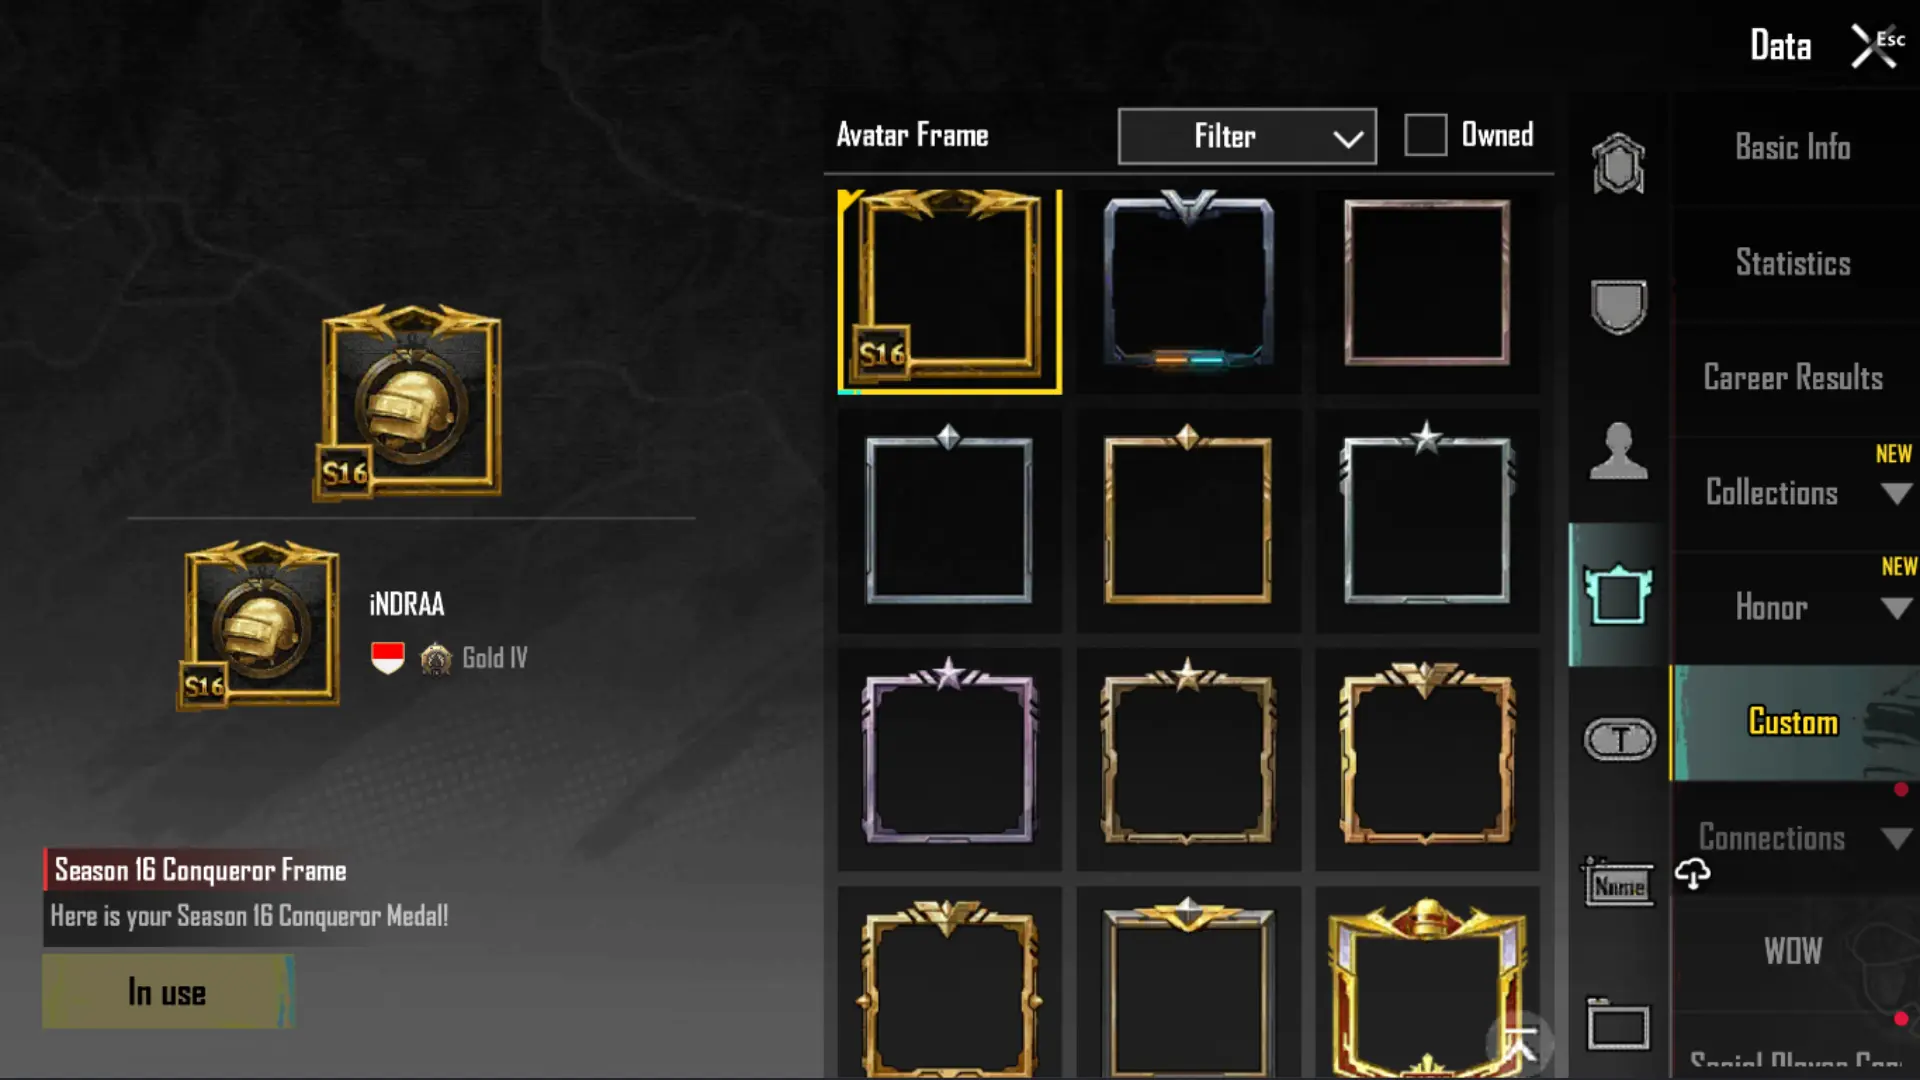Screen dimensions: 1920x1080
Task: Expand the Connections menu arrow
Action: 1896,838
